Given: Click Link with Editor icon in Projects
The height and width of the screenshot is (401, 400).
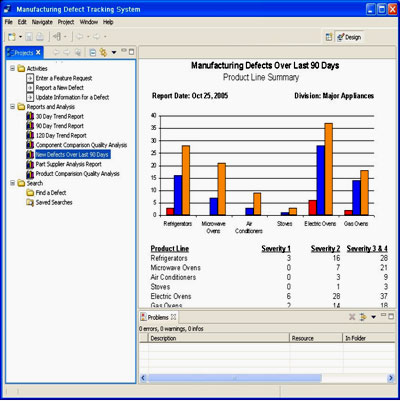Looking at the screenshot, I should coord(103,52).
